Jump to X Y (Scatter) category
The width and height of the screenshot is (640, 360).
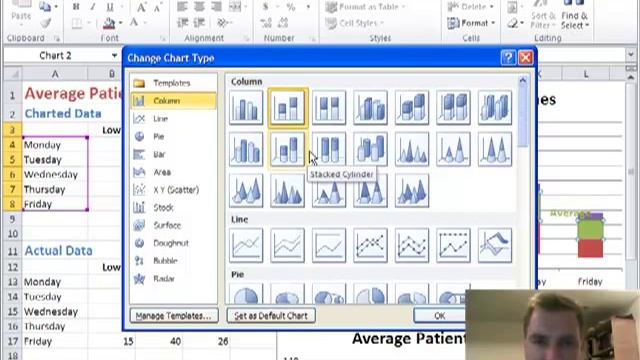(173, 190)
